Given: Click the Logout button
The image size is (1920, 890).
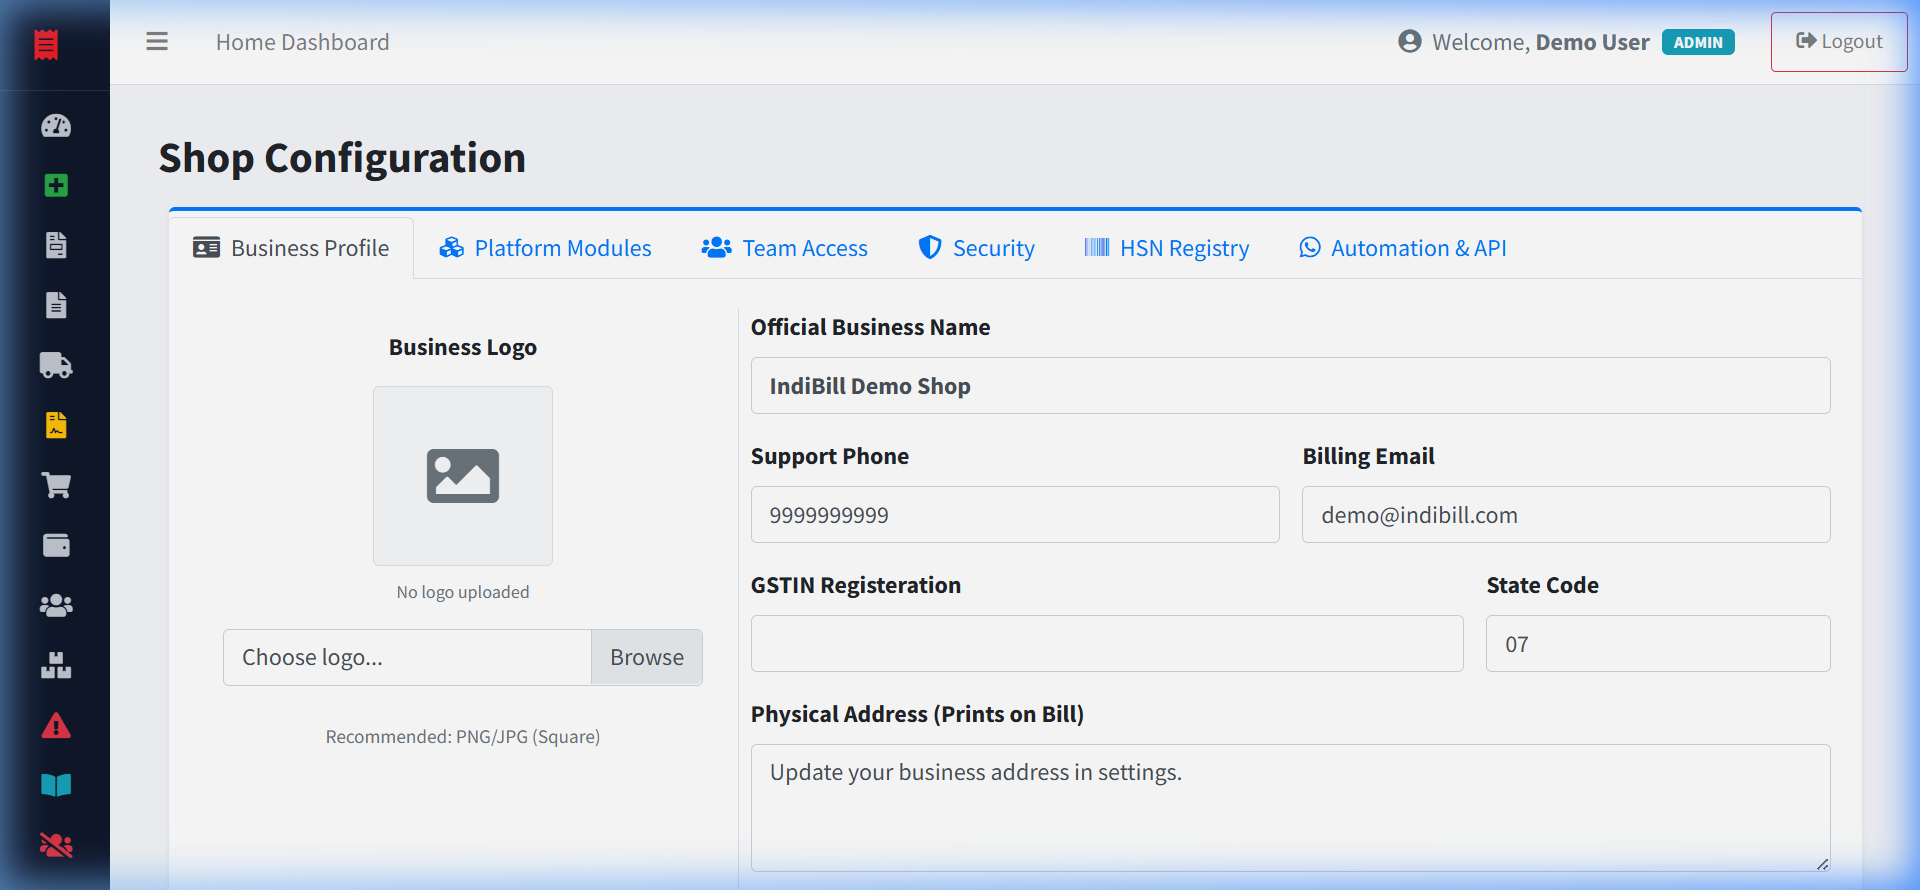Looking at the screenshot, I should coord(1839,42).
